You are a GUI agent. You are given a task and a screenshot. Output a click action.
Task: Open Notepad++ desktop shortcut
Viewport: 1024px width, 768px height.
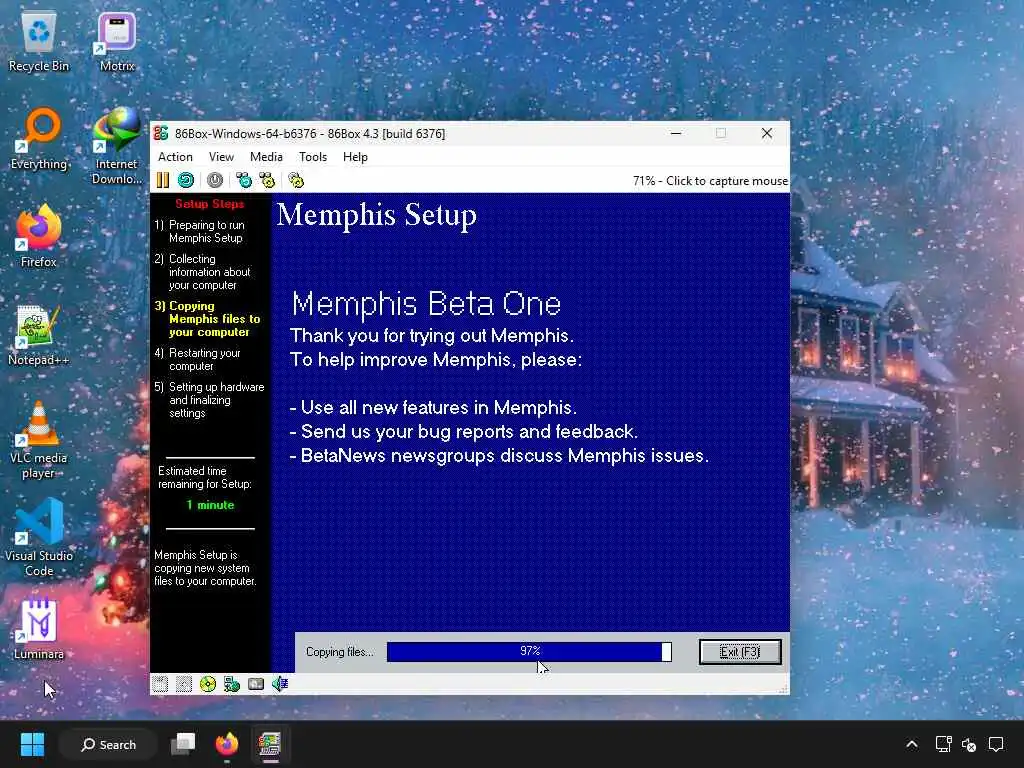tap(39, 336)
